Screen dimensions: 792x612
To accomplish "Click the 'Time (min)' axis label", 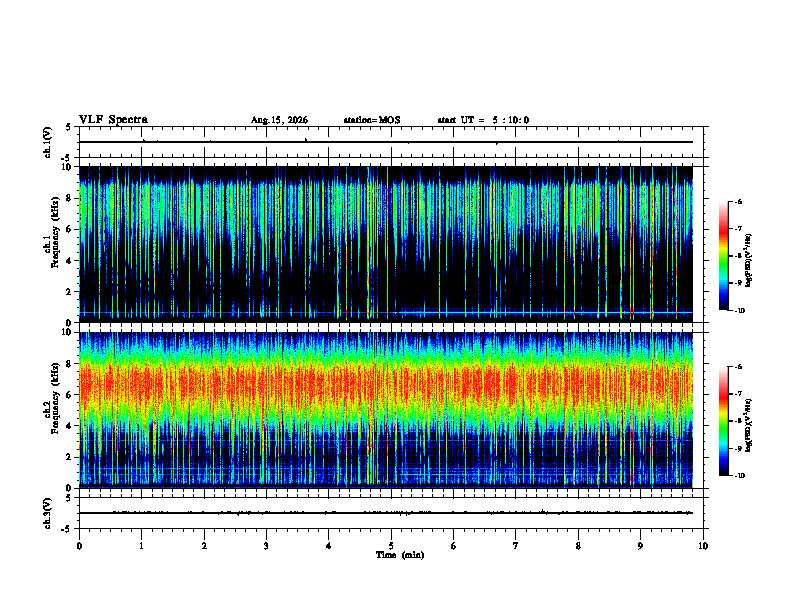I will pyautogui.click(x=400, y=555).
